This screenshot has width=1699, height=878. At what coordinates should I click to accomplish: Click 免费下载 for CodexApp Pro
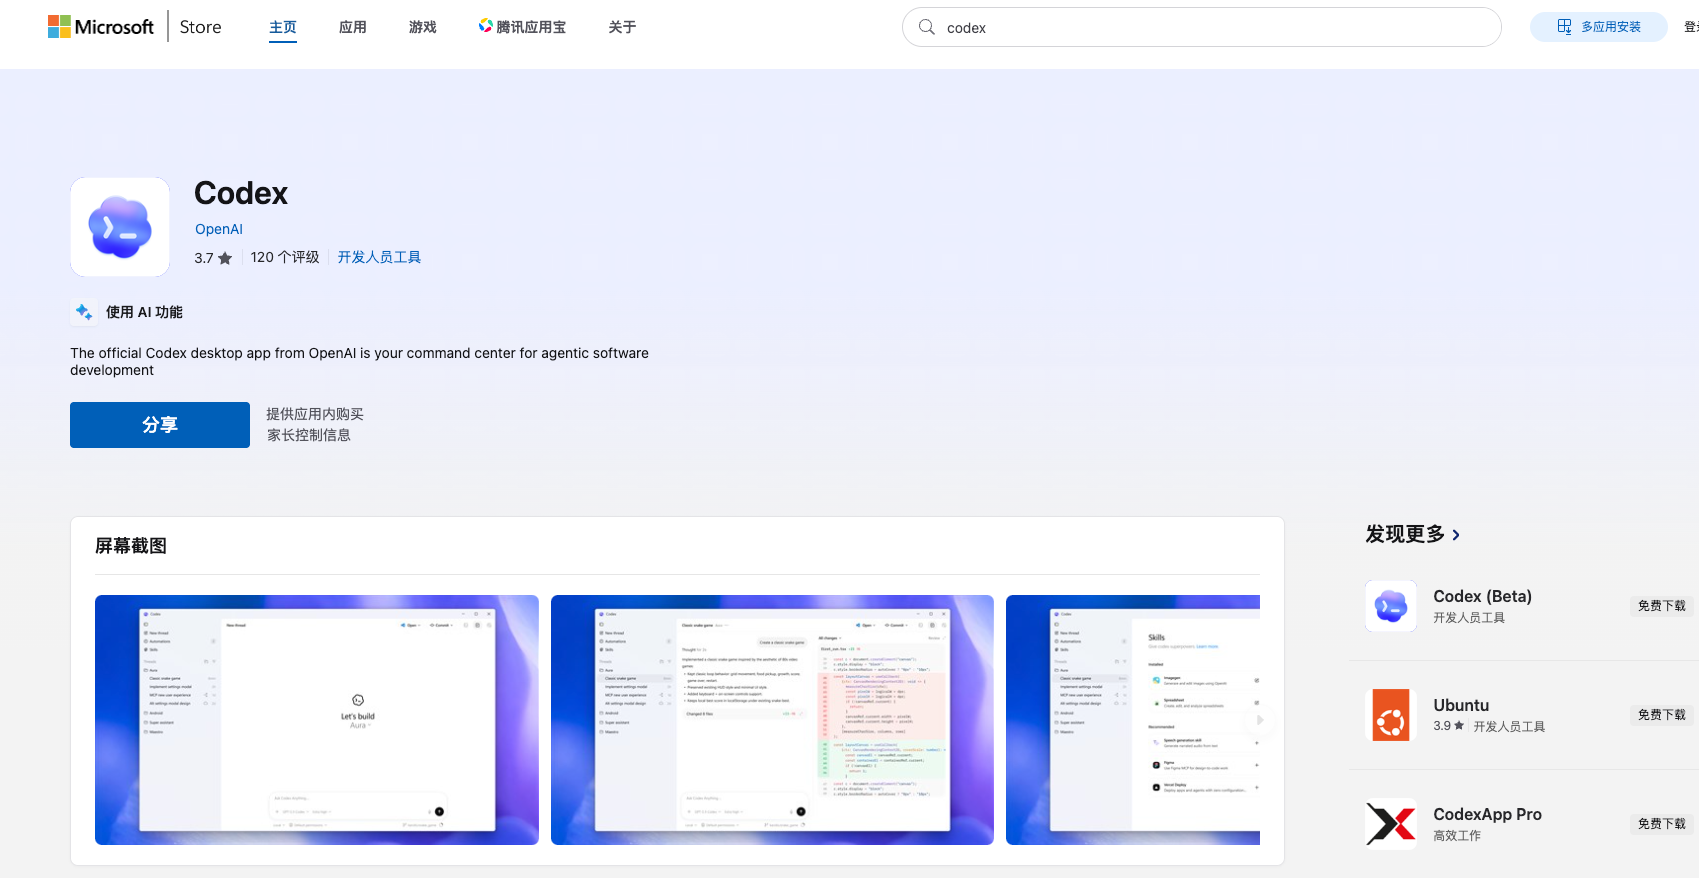click(x=1662, y=824)
